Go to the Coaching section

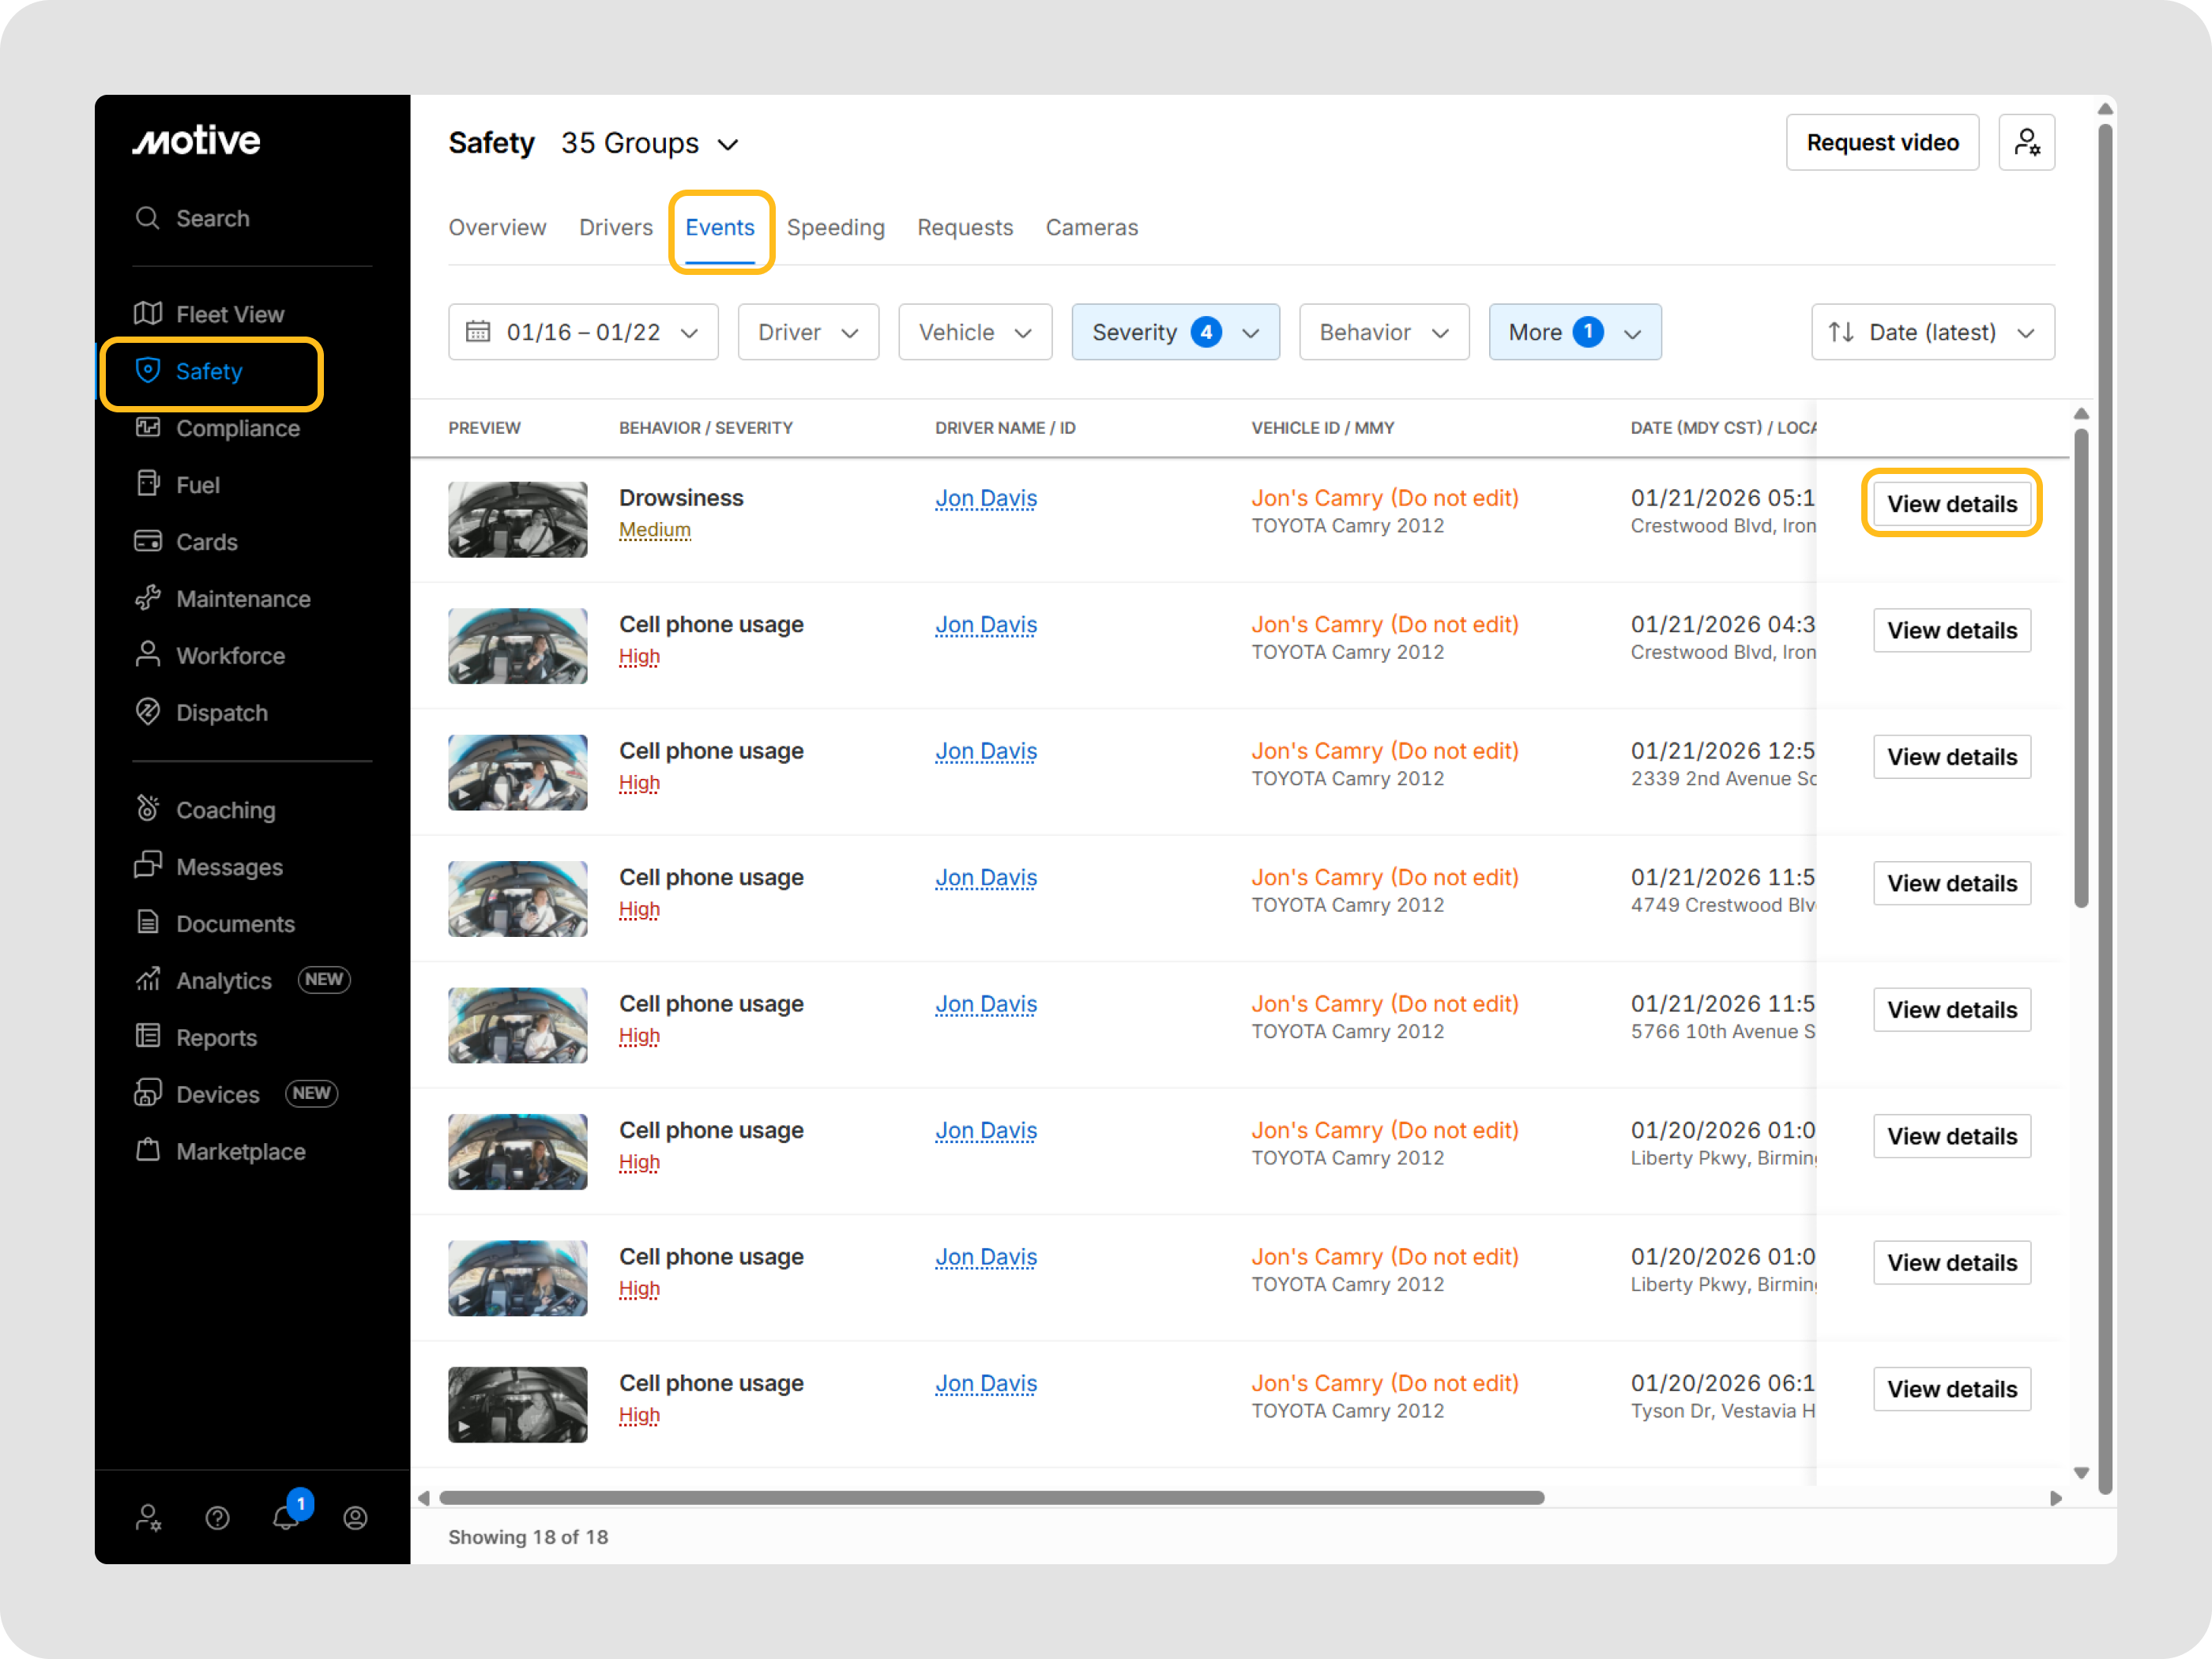(x=226, y=809)
